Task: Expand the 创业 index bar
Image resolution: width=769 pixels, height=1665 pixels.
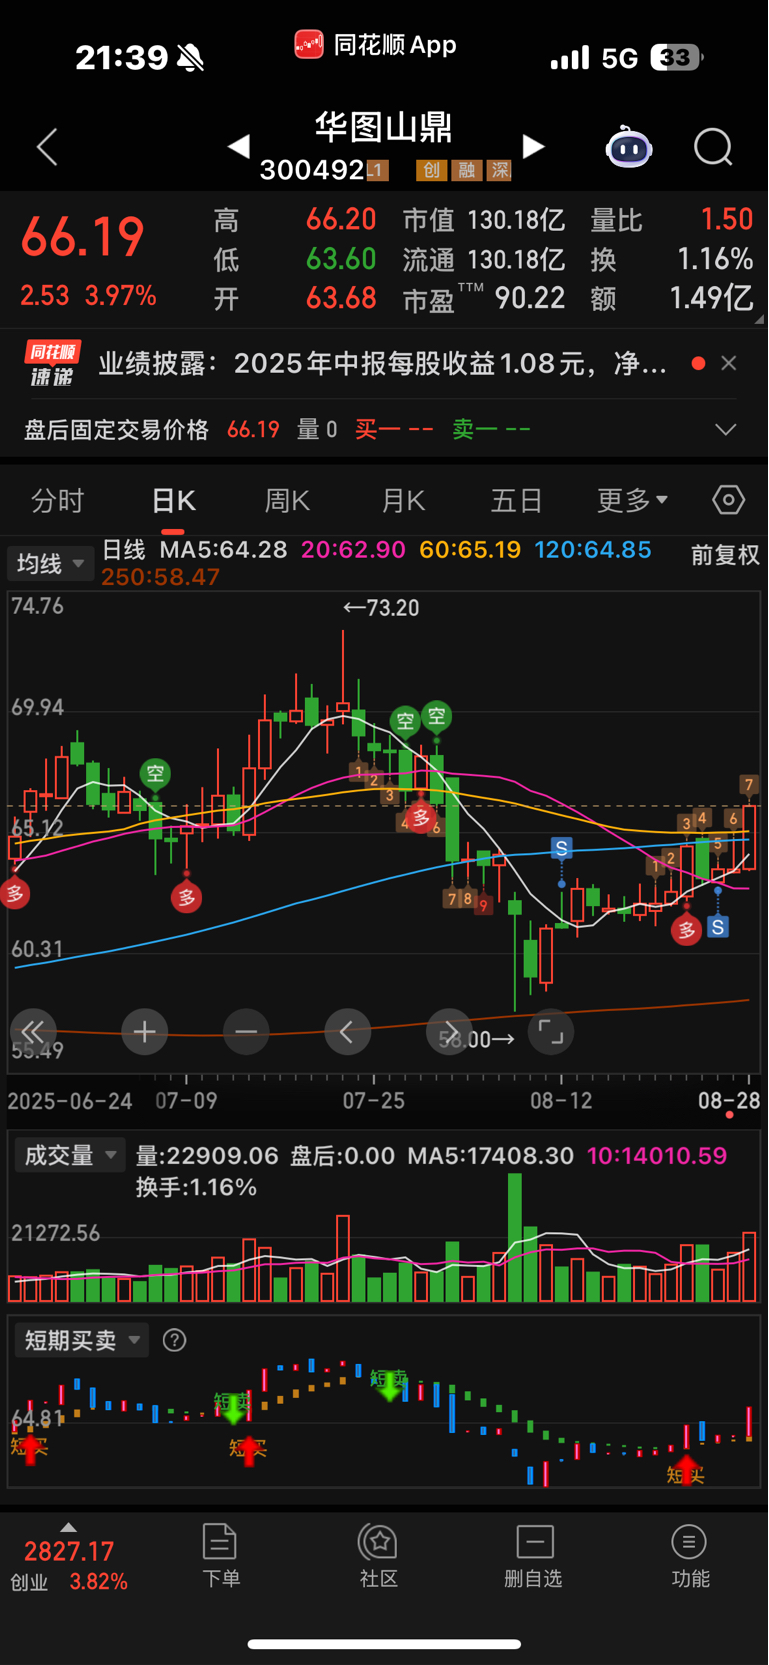Action: [x=68, y=1527]
